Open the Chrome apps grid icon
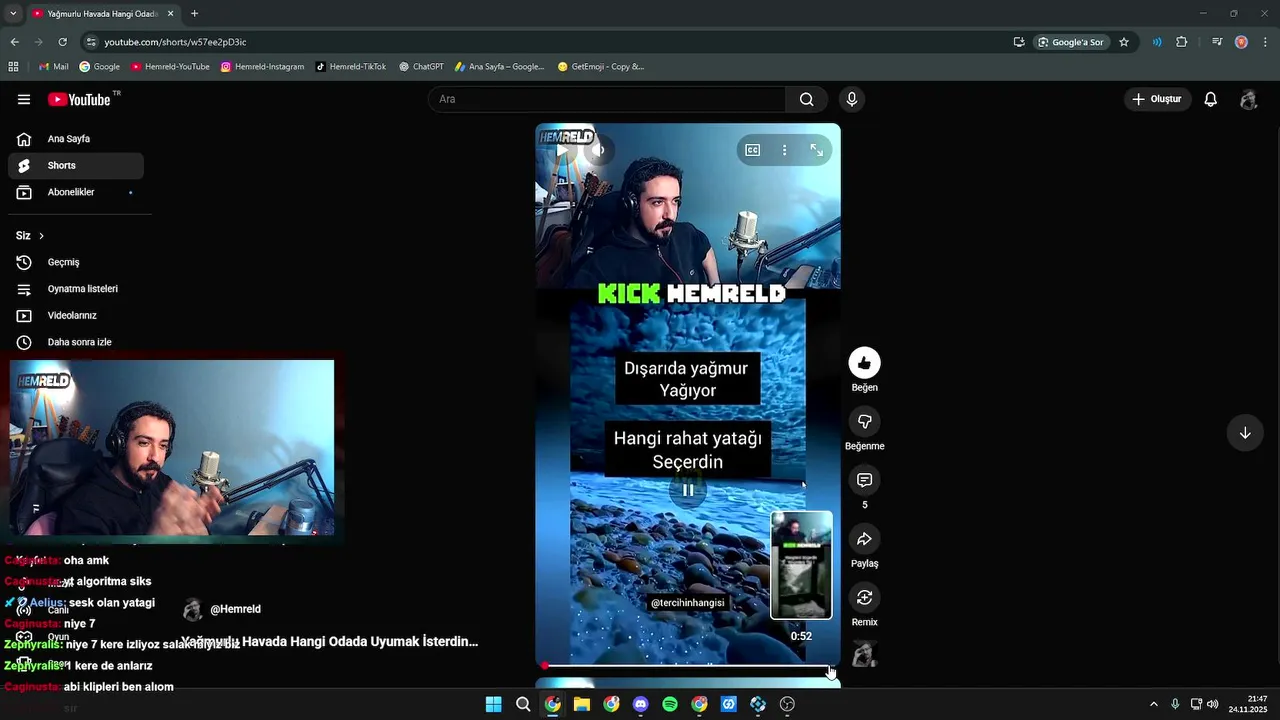This screenshot has height=720, width=1280. pyautogui.click(x=13, y=67)
